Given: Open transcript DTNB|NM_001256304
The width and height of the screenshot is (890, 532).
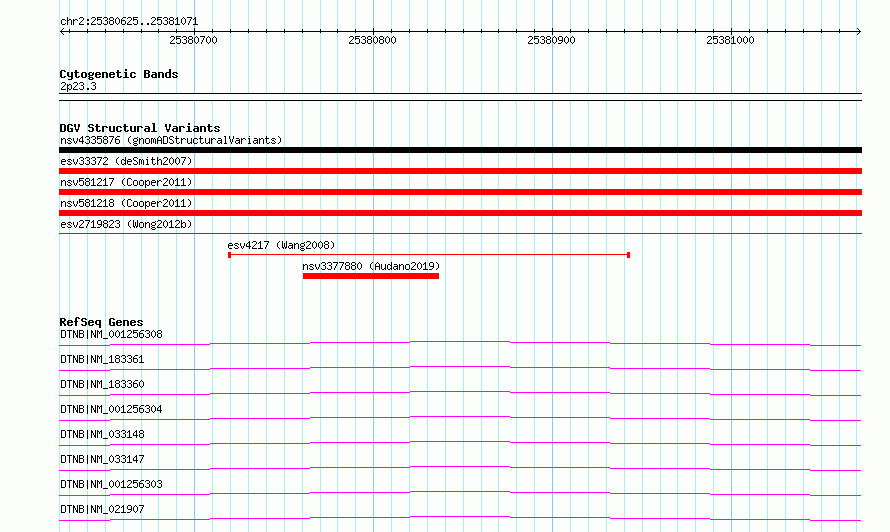Looking at the screenshot, I should pos(111,409).
